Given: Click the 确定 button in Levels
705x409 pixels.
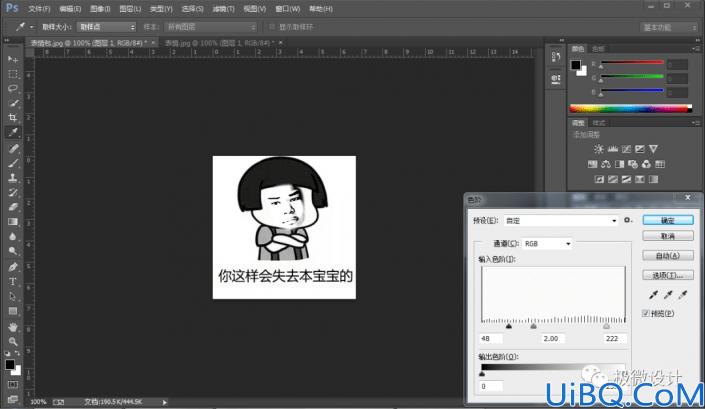Looking at the screenshot, I should [x=668, y=220].
